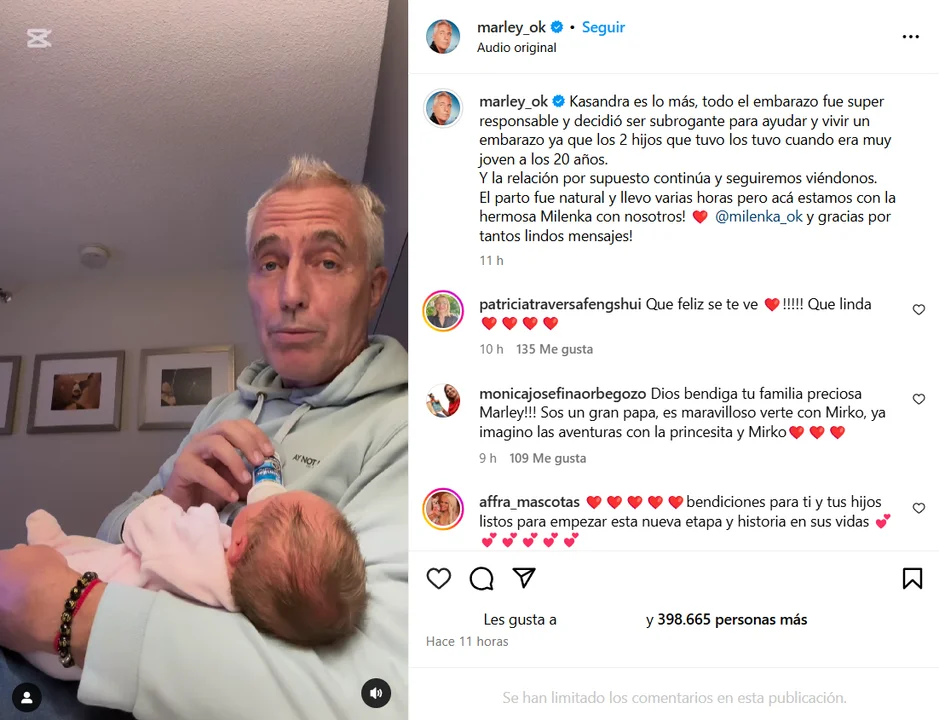Like monicajosefinaorbegozo's comment
Viewport: 939px width, 720px height.
point(919,399)
